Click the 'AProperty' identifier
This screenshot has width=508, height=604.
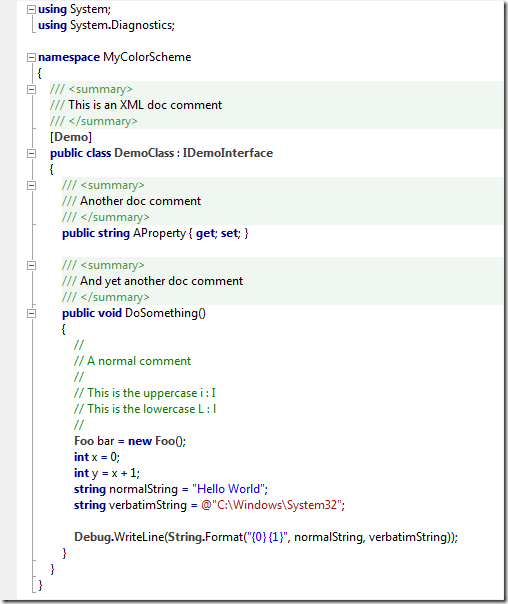pos(159,233)
